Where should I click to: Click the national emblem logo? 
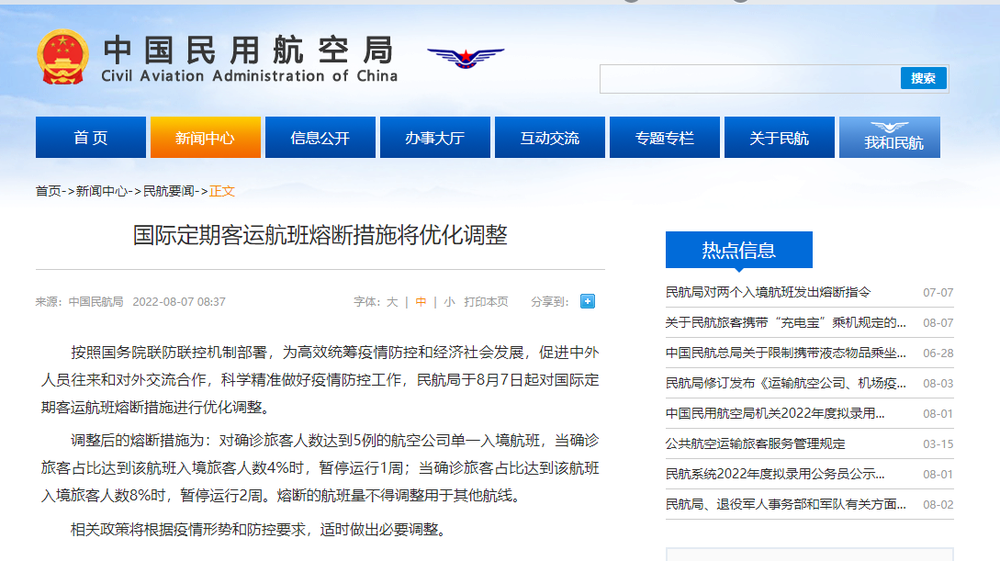point(63,57)
